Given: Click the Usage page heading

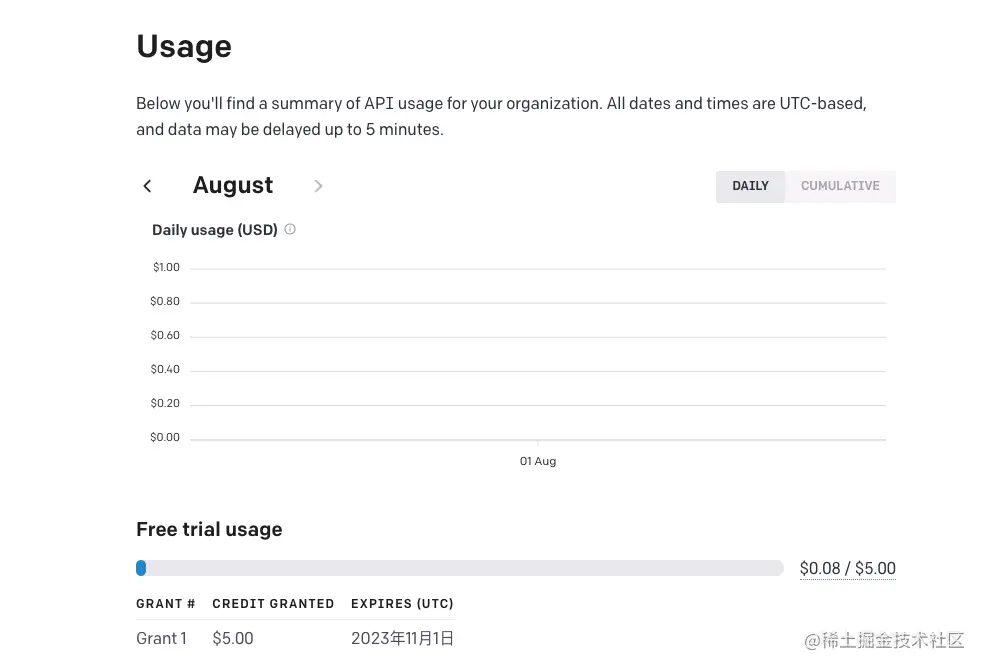Looking at the screenshot, I should tap(184, 47).
